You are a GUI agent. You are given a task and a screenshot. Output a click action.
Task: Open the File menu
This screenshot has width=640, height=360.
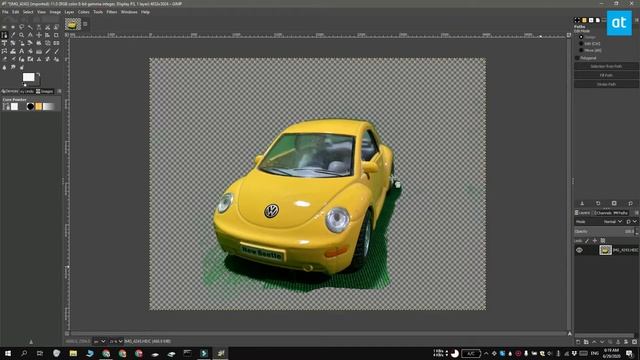coord(5,12)
